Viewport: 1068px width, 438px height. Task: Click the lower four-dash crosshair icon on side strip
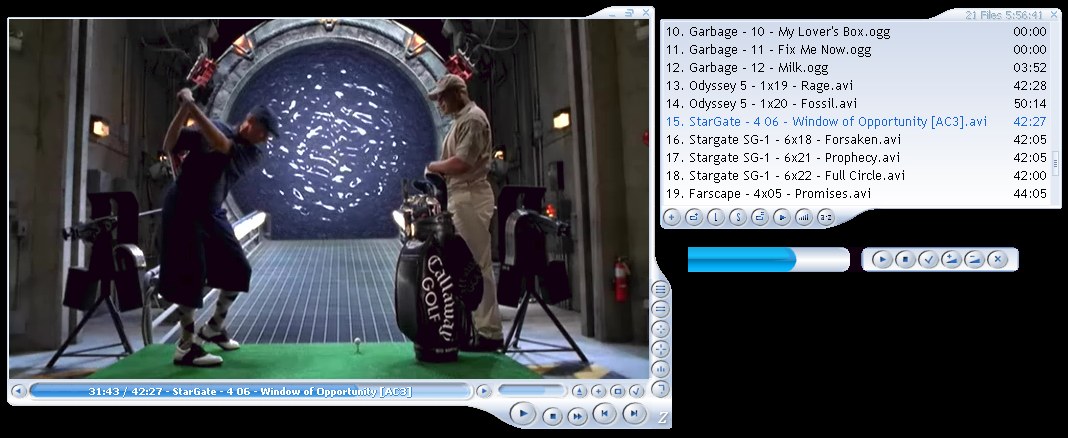(x=660, y=349)
